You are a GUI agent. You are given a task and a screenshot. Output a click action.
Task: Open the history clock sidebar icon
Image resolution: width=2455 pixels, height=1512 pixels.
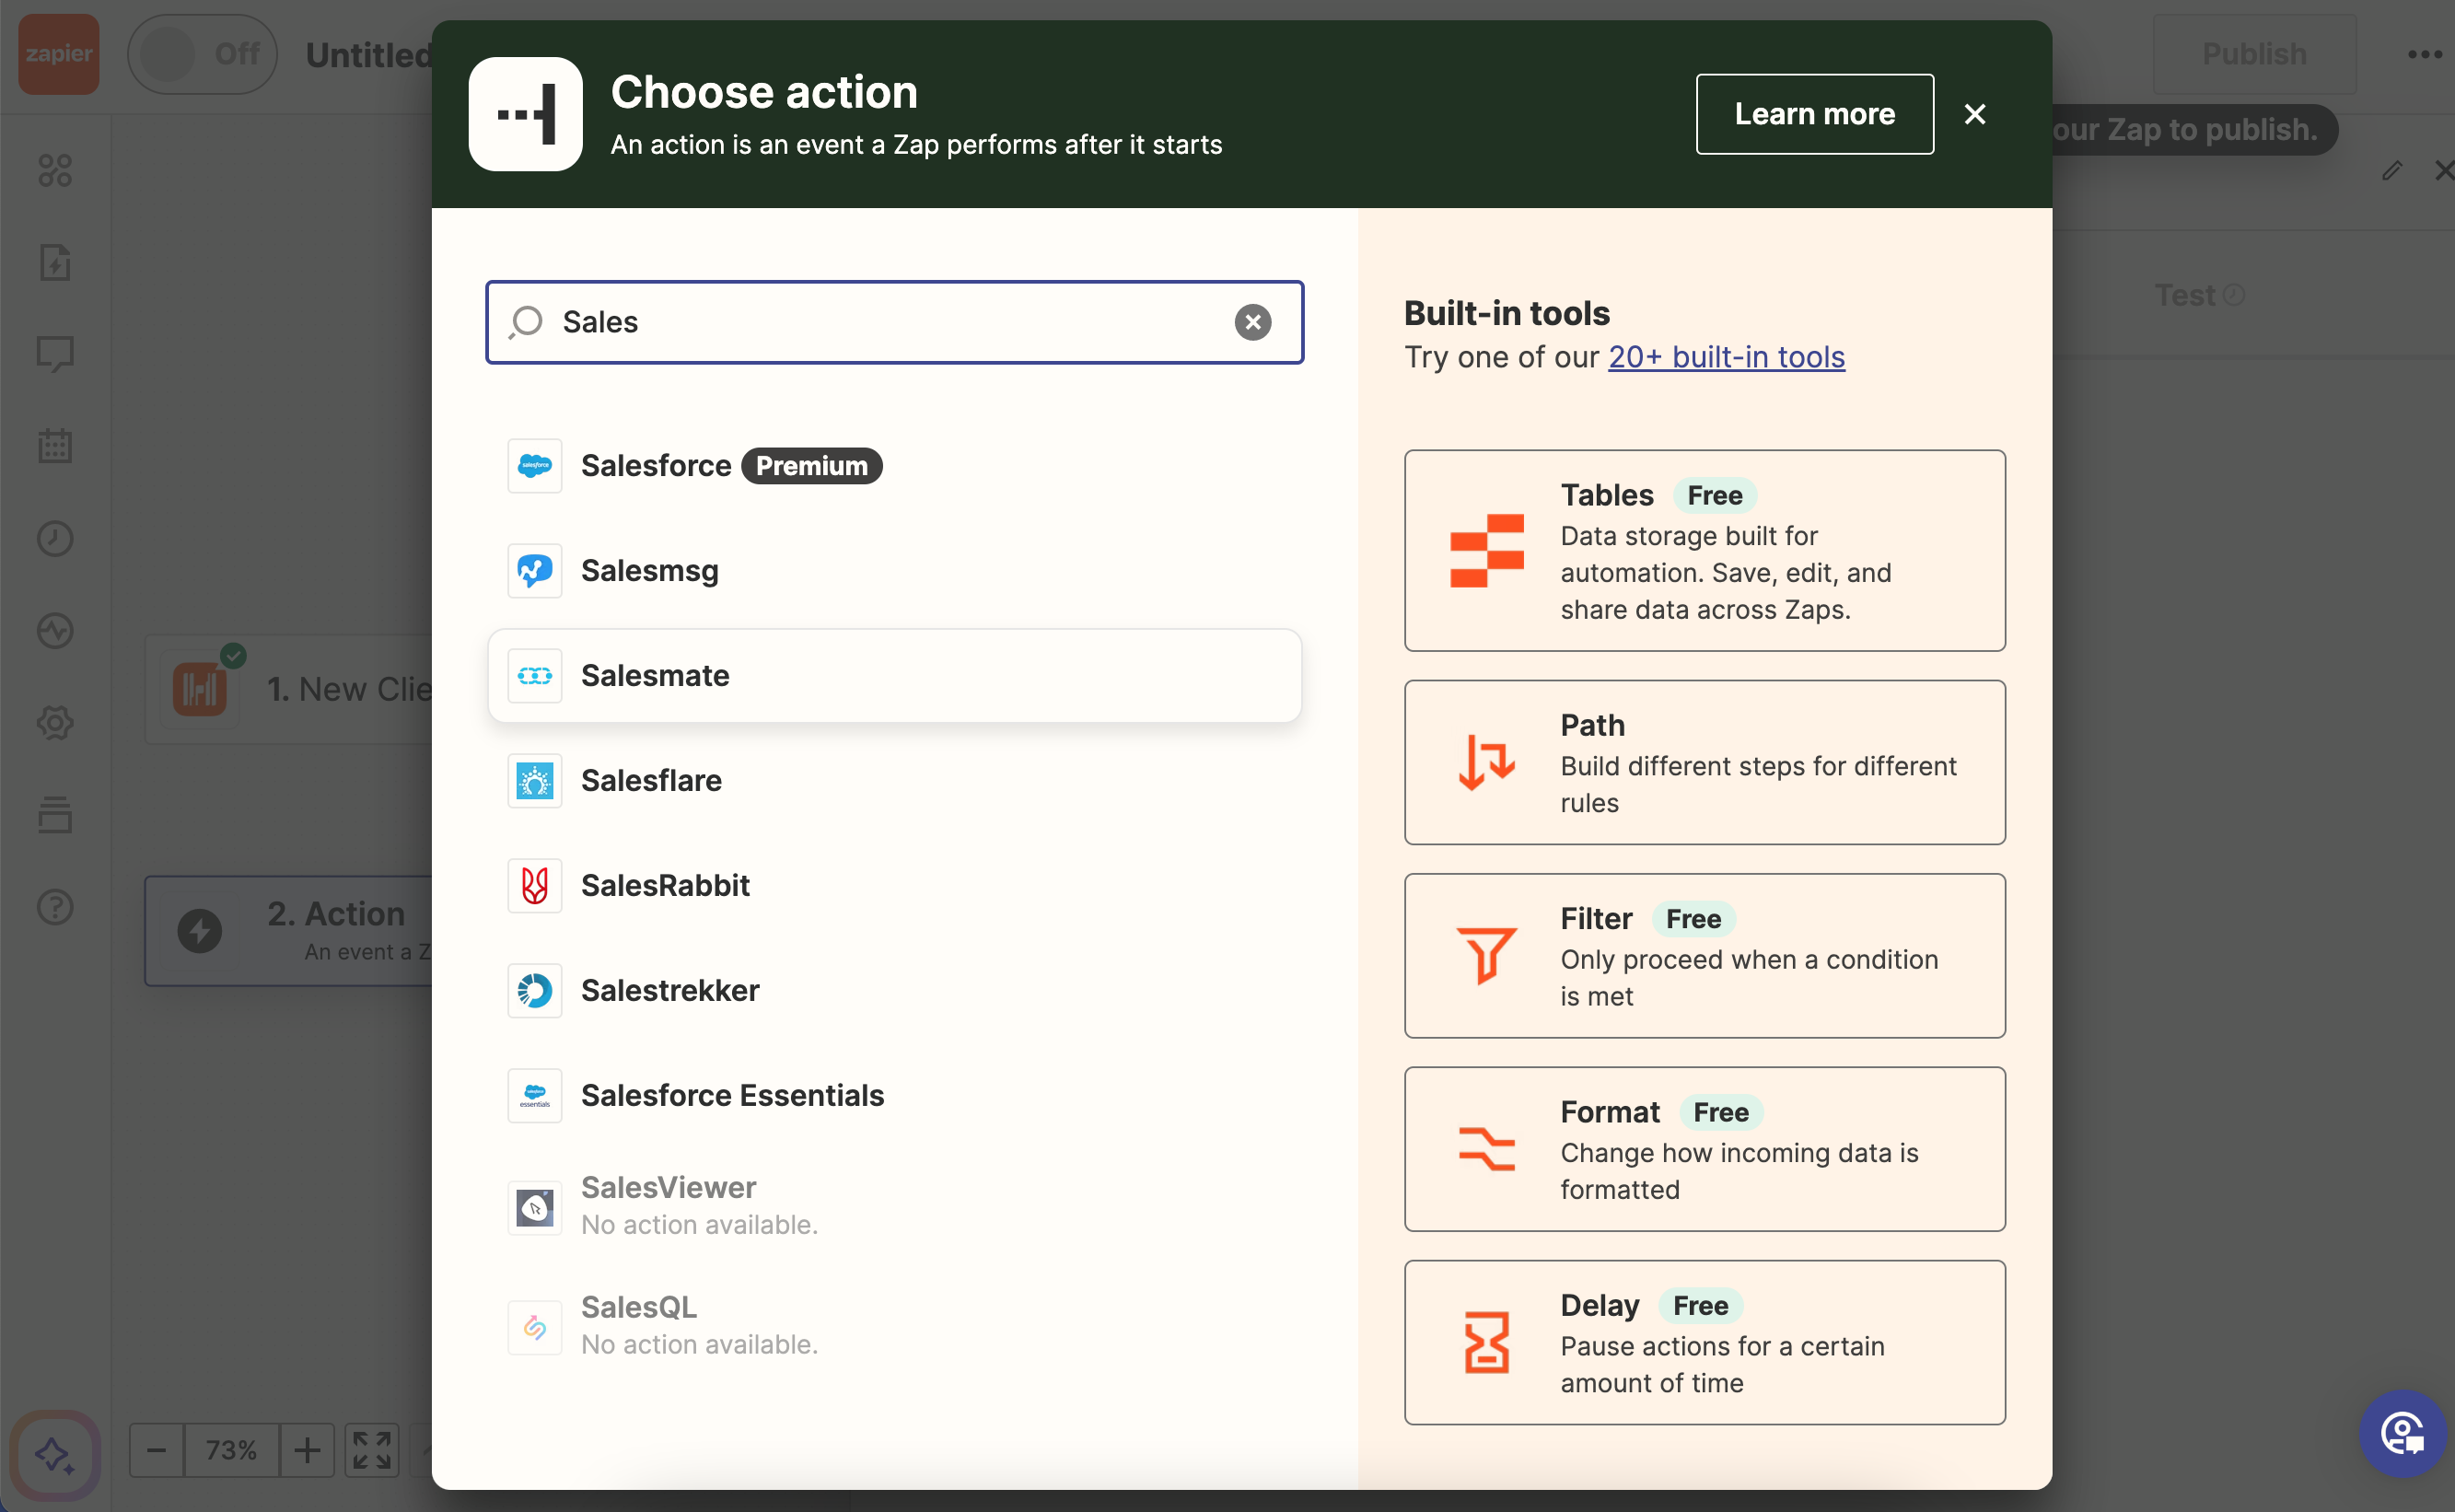[55, 538]
